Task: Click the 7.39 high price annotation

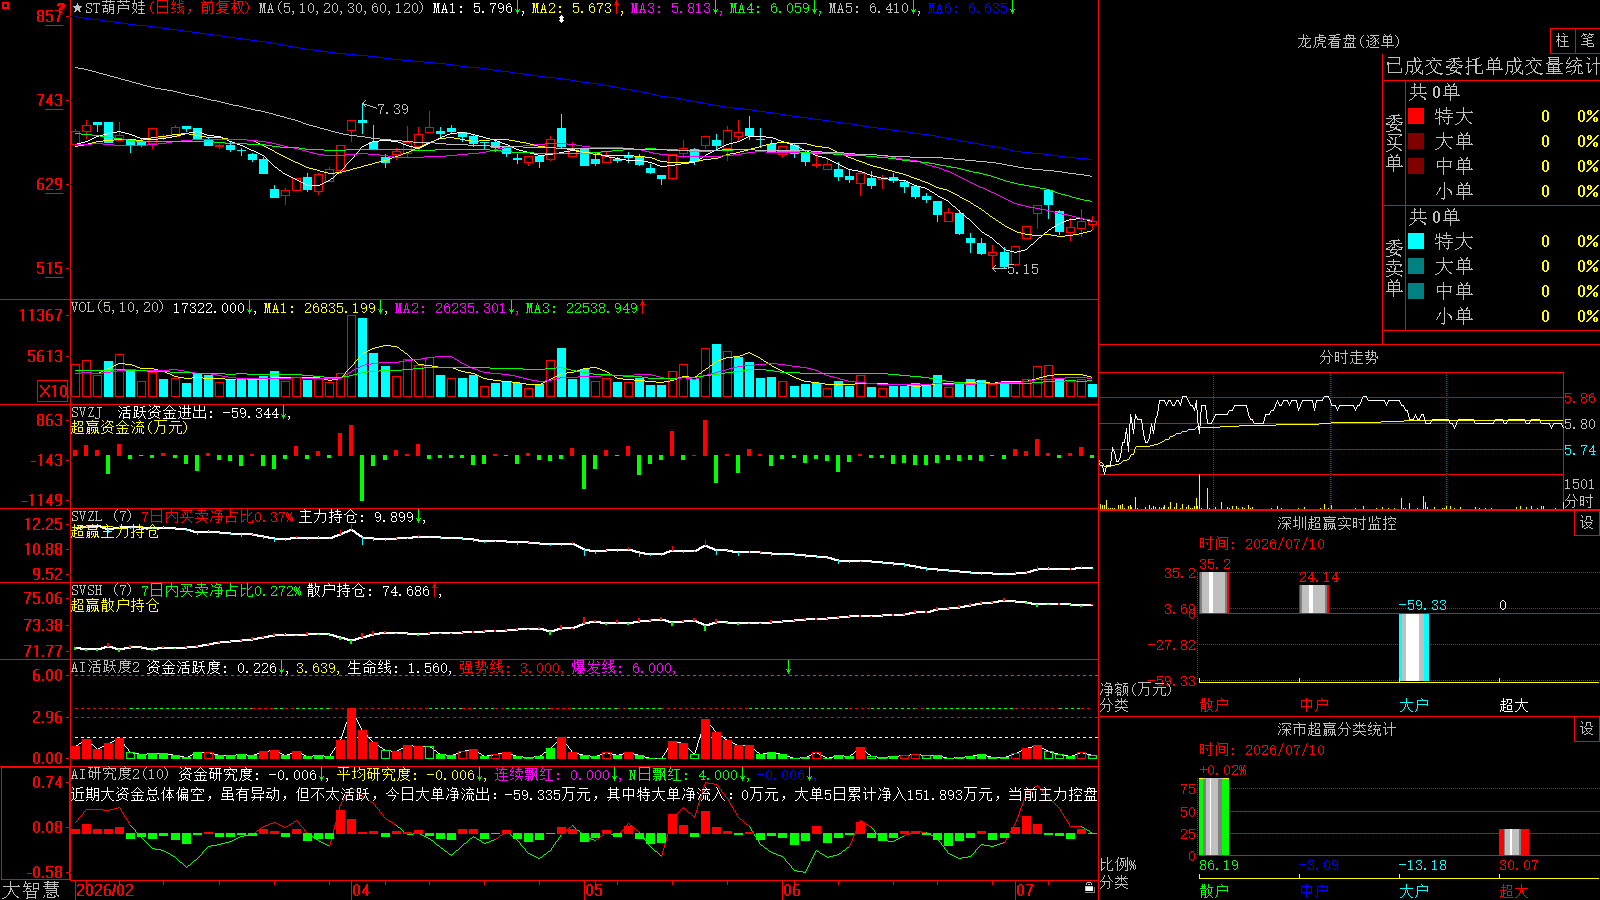Action: tap(392, 109)
